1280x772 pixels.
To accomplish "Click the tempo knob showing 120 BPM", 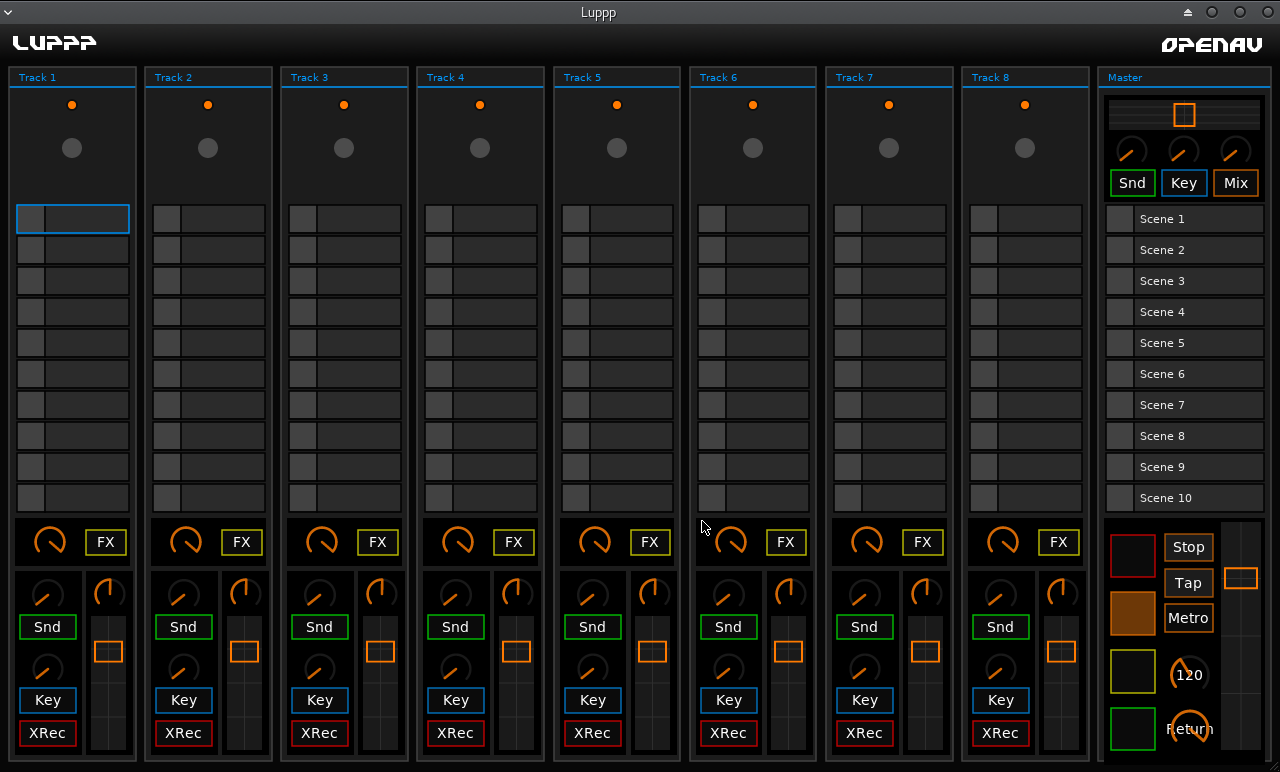I will (x=1189, y=674).
